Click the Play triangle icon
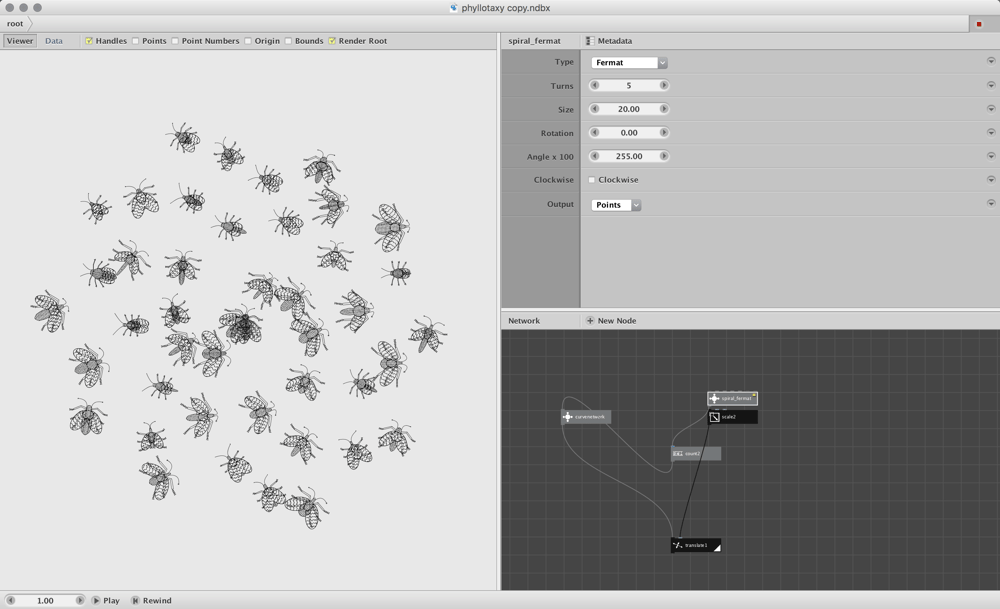This screenshot has width=1000, height=609. pyautogui.click(x=96, y=601)
